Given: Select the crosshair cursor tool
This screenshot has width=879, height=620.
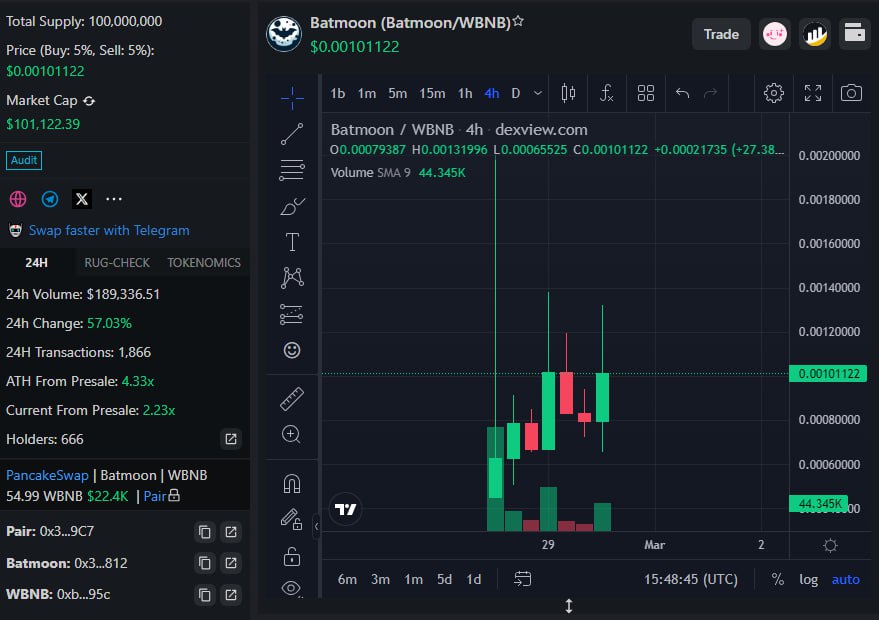Looking at the screenshot, I should pos(292,99).
